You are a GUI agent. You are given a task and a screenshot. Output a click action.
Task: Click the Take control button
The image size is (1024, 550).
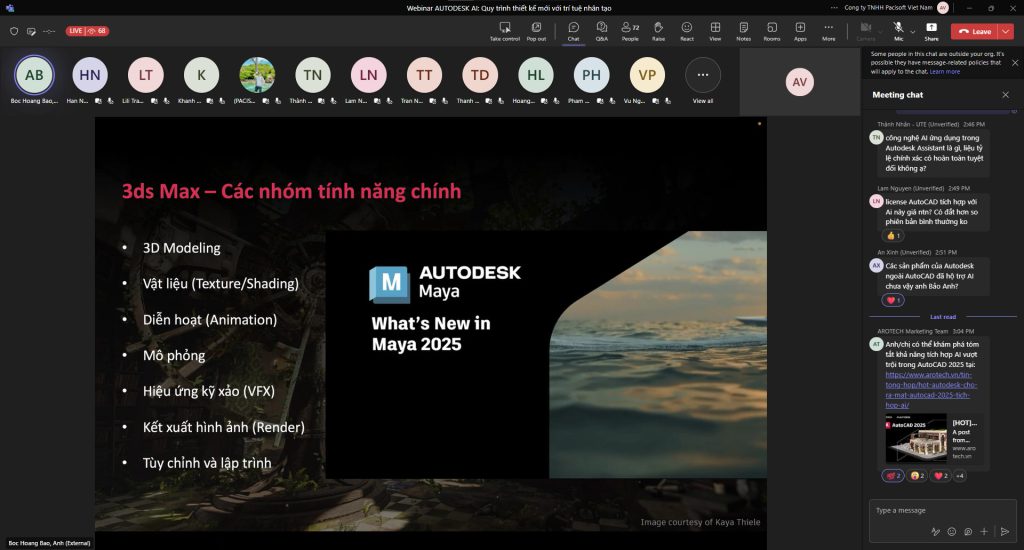505,31
